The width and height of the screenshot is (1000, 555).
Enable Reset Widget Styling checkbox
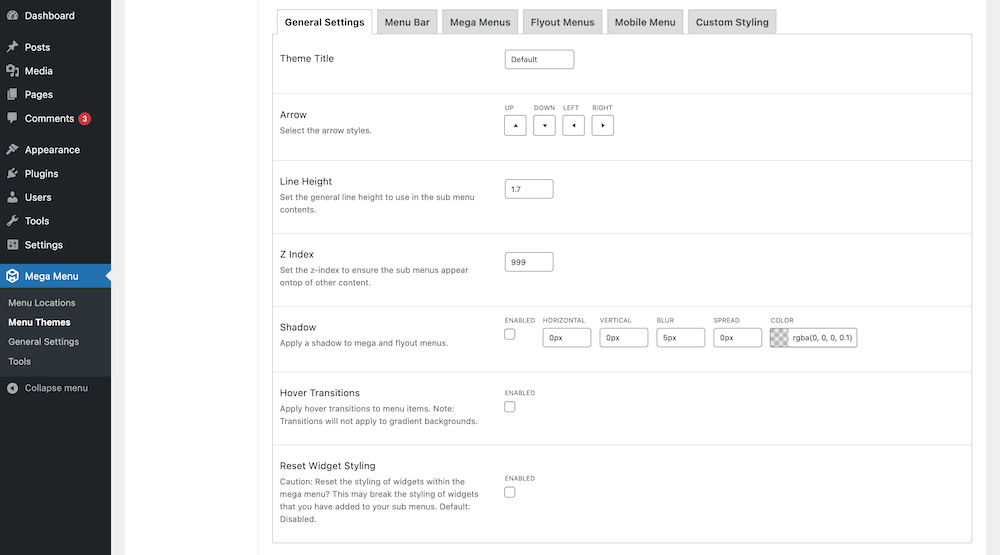[x=510, y=492]
